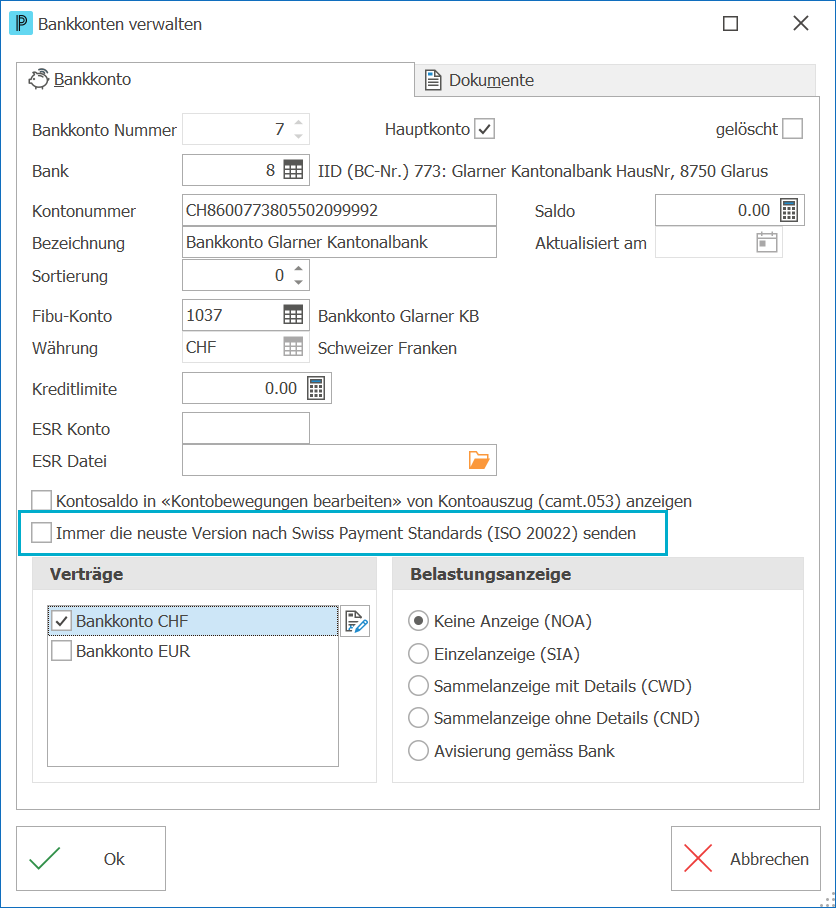Open the bank lookup table icon
This screenshot has width=836, height=908.
click(x=293, y=170)
